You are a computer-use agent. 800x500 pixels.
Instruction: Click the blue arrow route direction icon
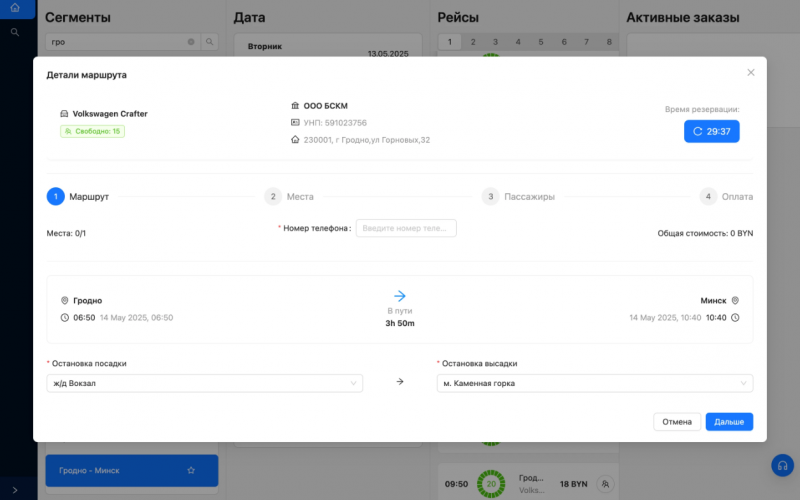400,296
